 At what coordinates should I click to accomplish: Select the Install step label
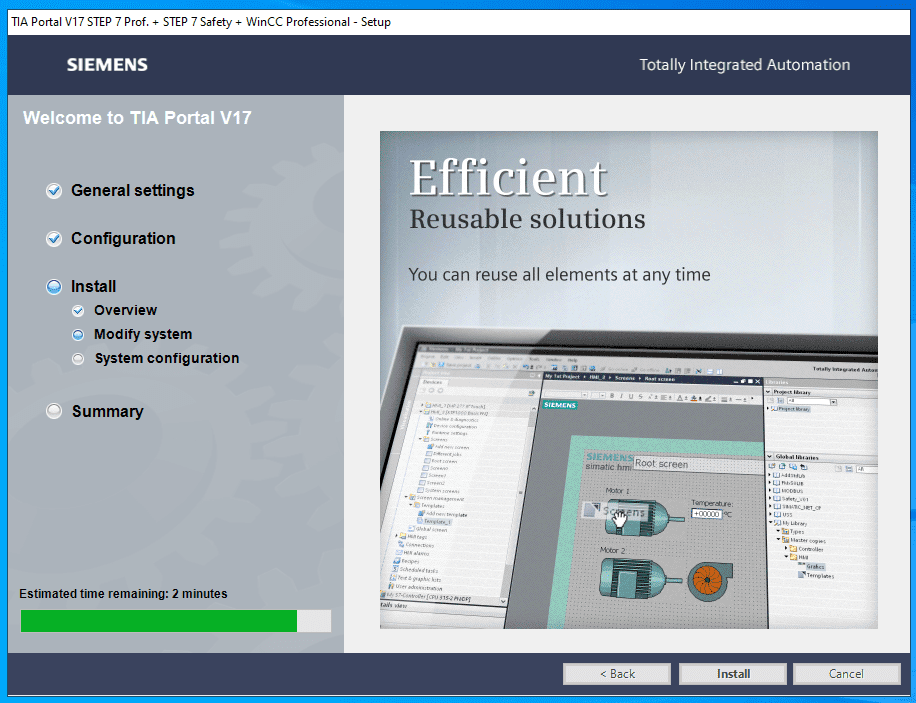93,286
